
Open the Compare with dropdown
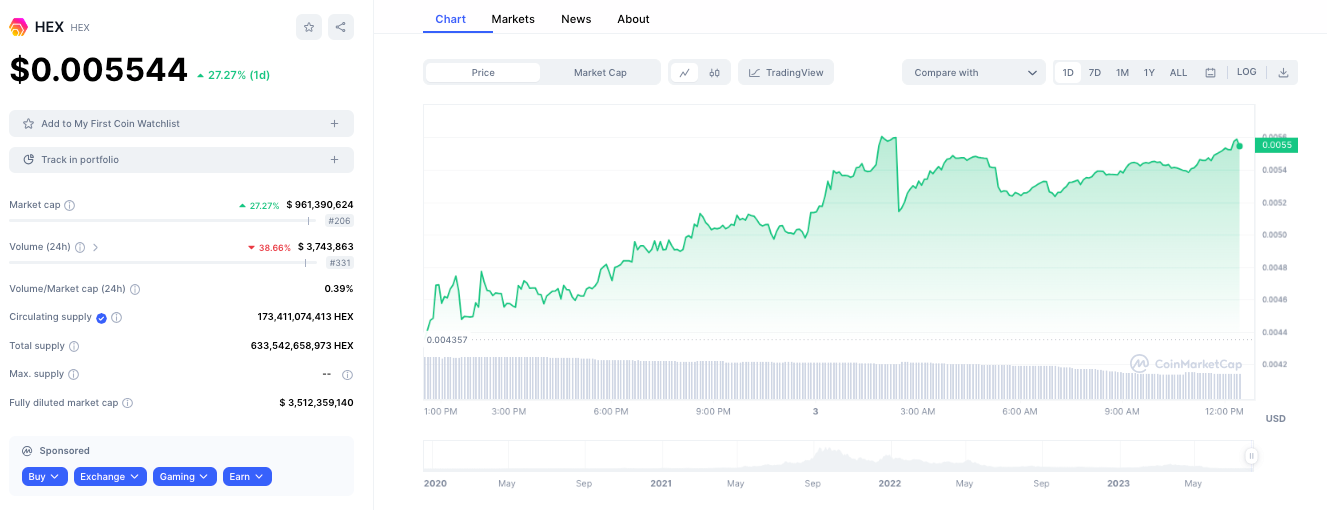click(974, 73)
